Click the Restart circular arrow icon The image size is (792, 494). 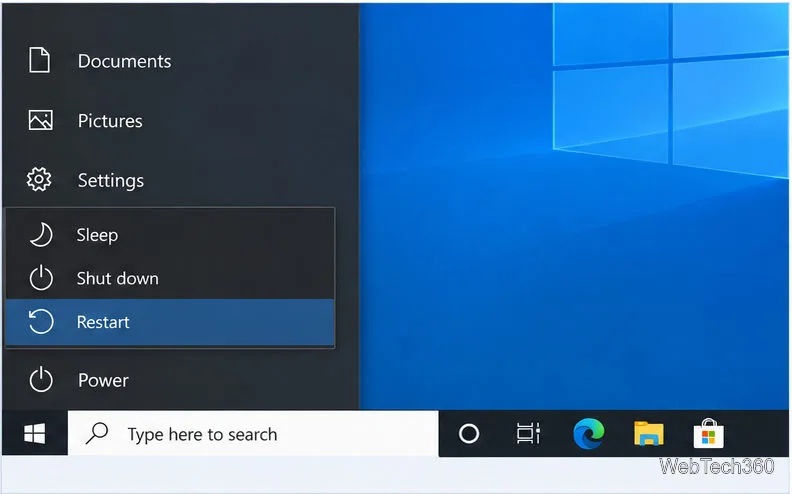coord(41,322)
